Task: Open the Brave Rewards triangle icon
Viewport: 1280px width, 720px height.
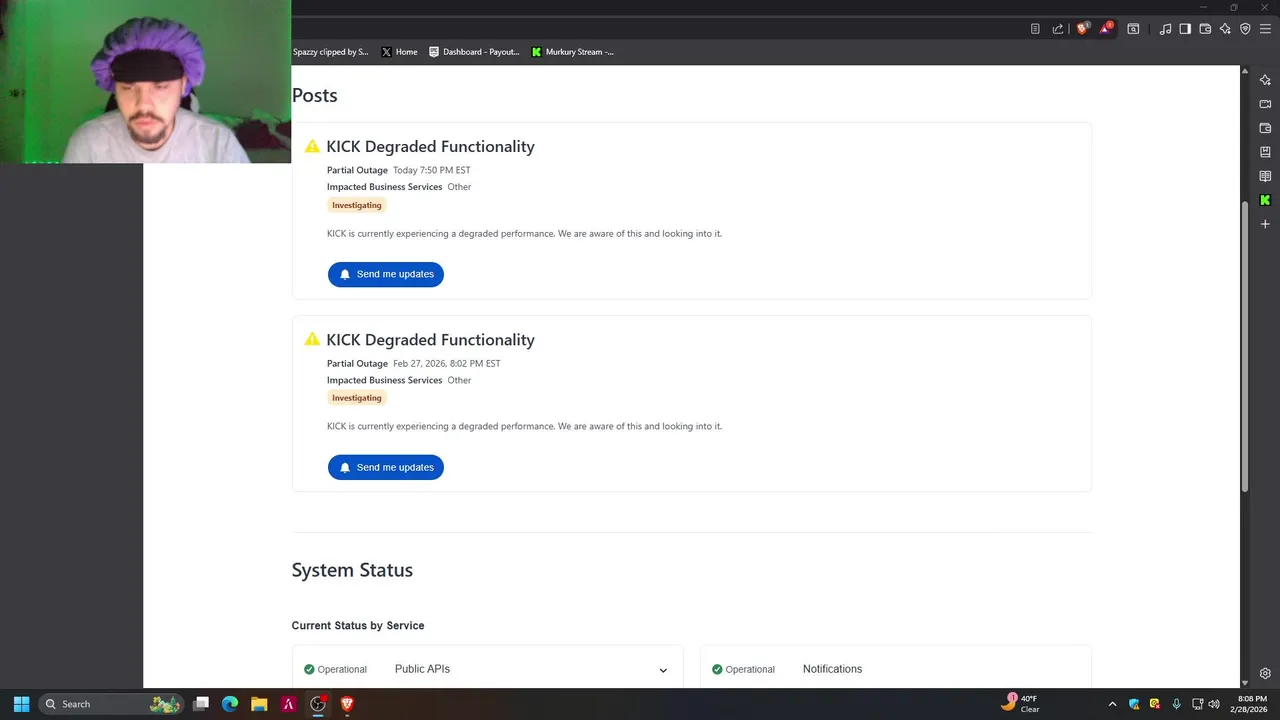Action: (1105, 29)
